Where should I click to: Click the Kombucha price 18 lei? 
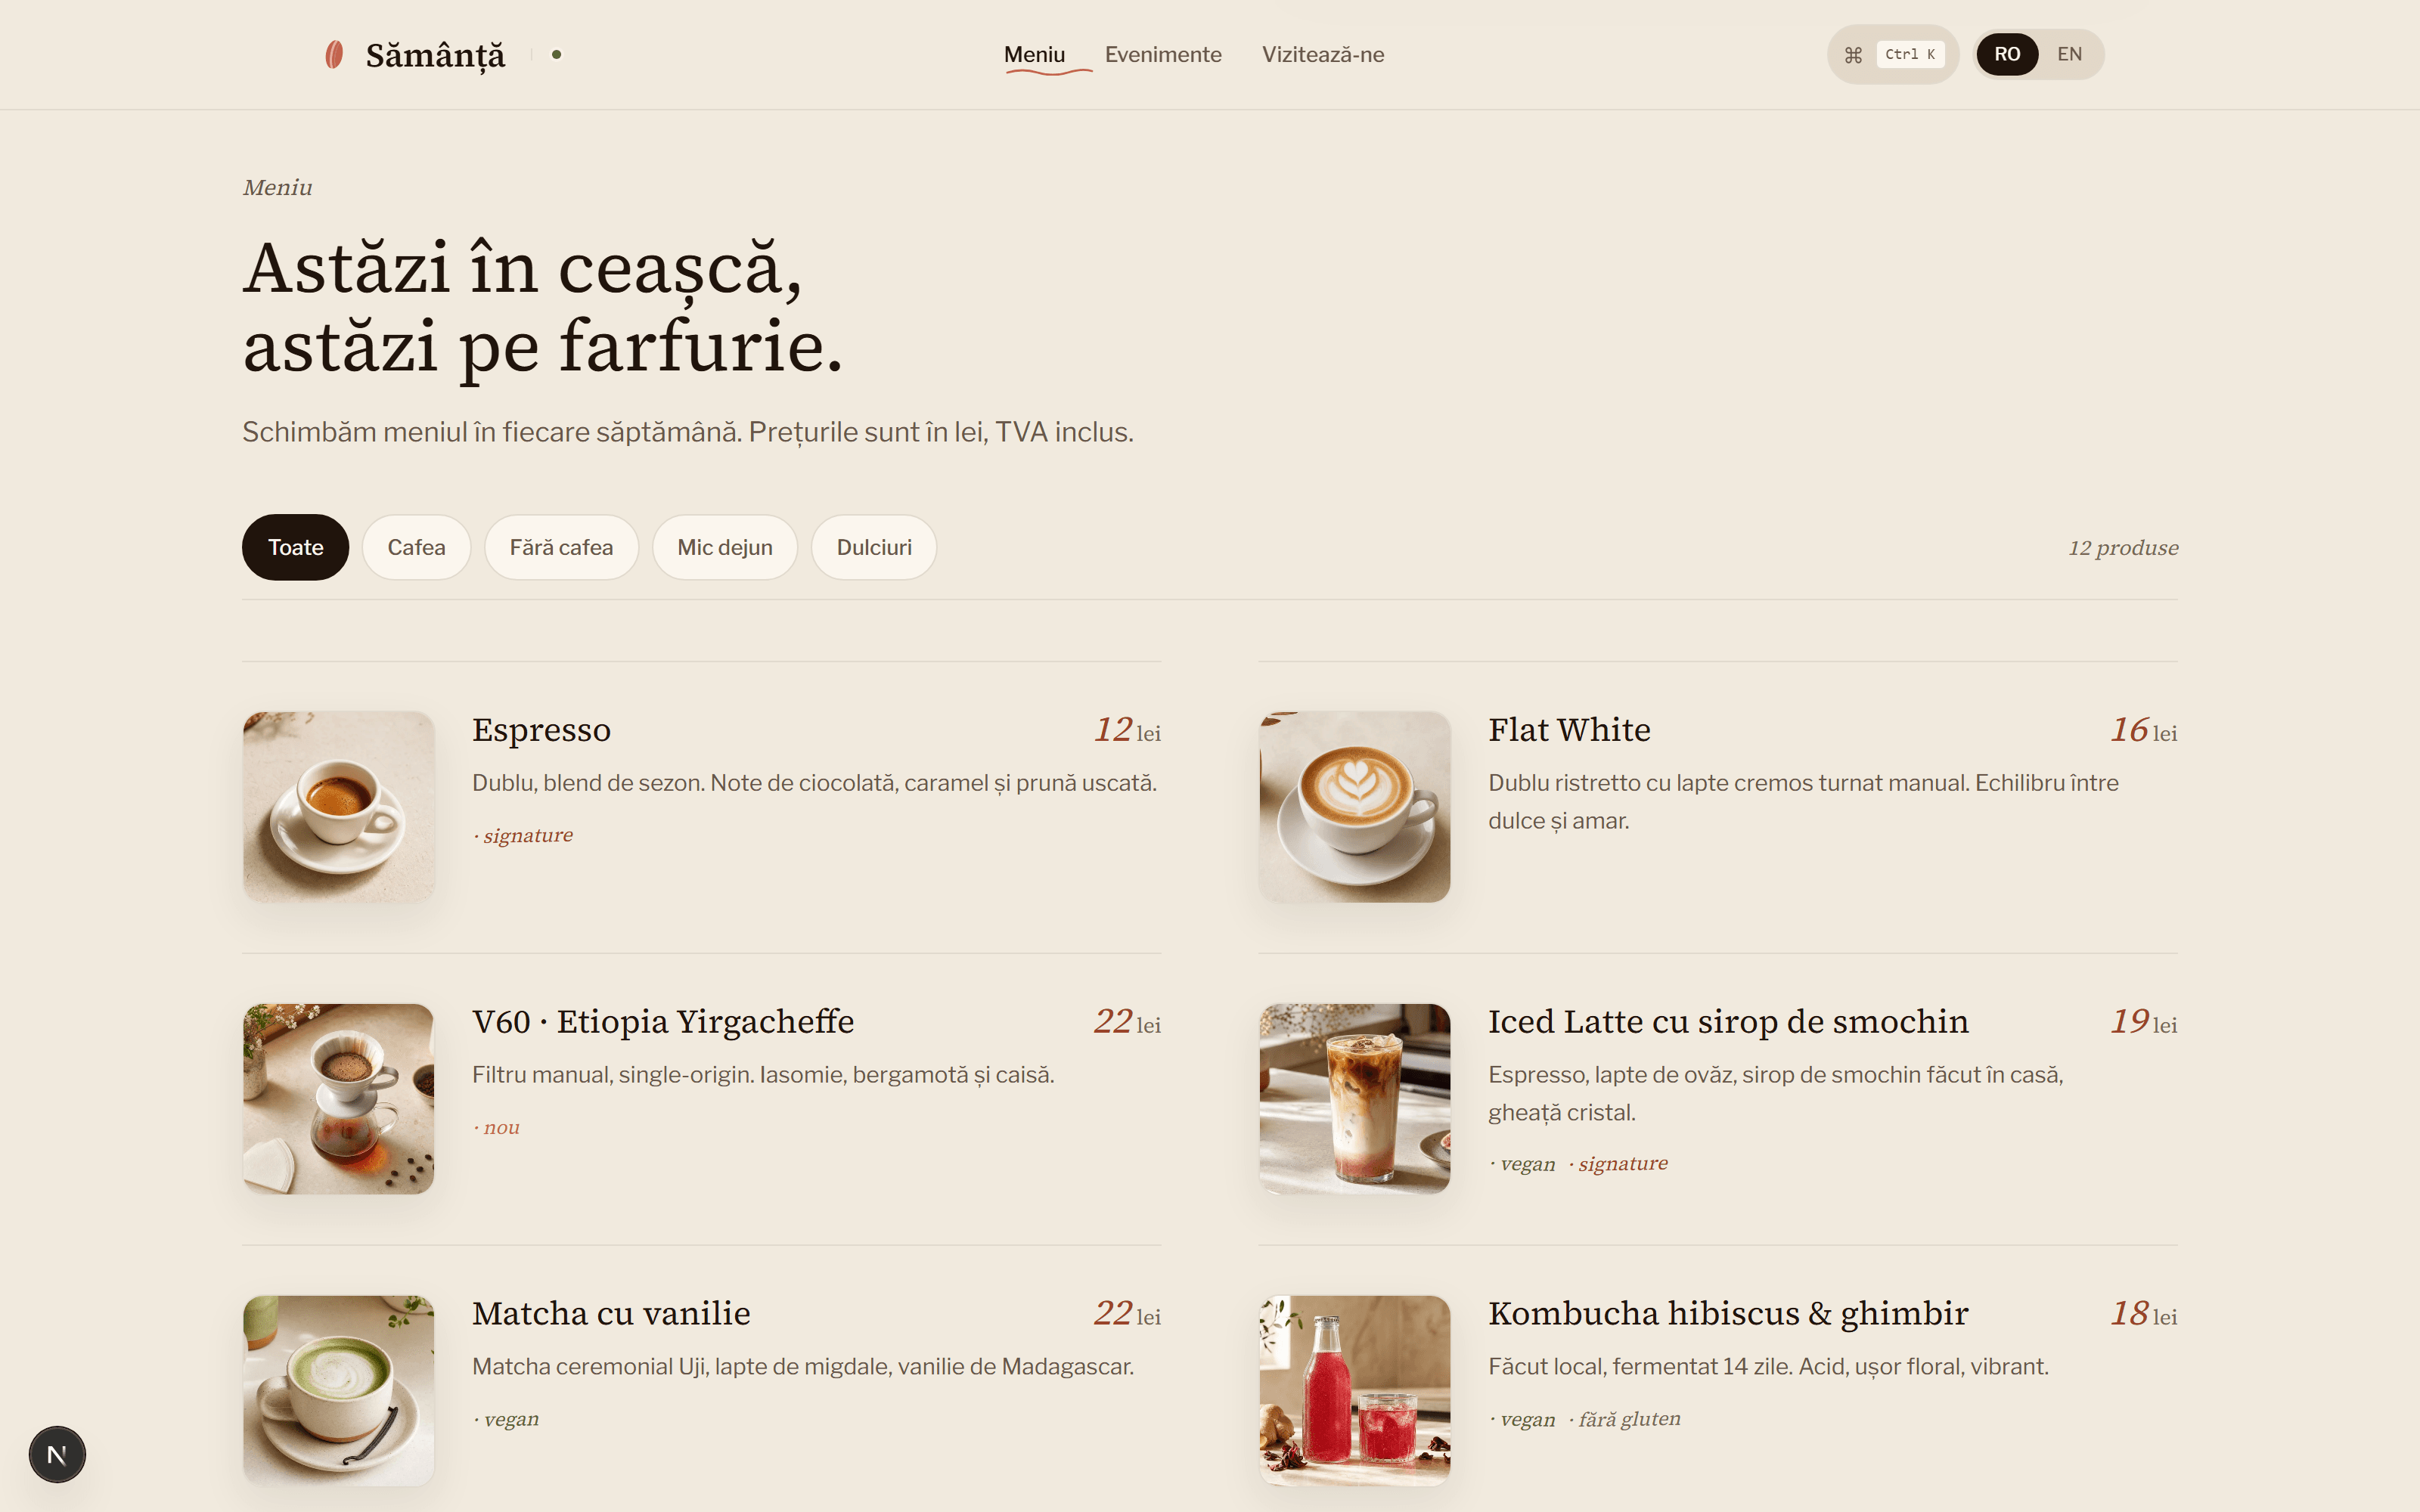[2143, 1314]
